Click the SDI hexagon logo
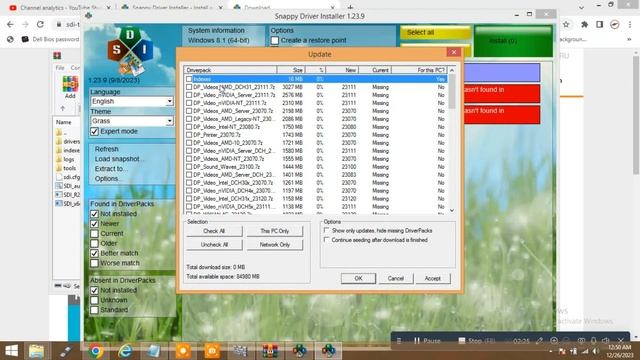The width and height of the screenshot is (640, 360). pyautogui.click(x=131, y=51)
